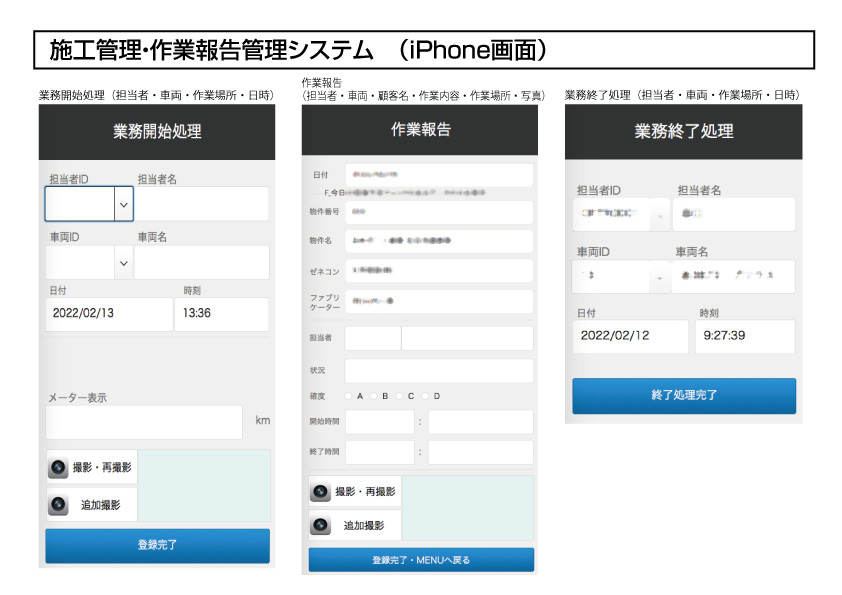This screenshot has width=842, height=595.
Task: Tap camera icon for 撮影・再撮影 in 作業報告
Action: (321, 492)
